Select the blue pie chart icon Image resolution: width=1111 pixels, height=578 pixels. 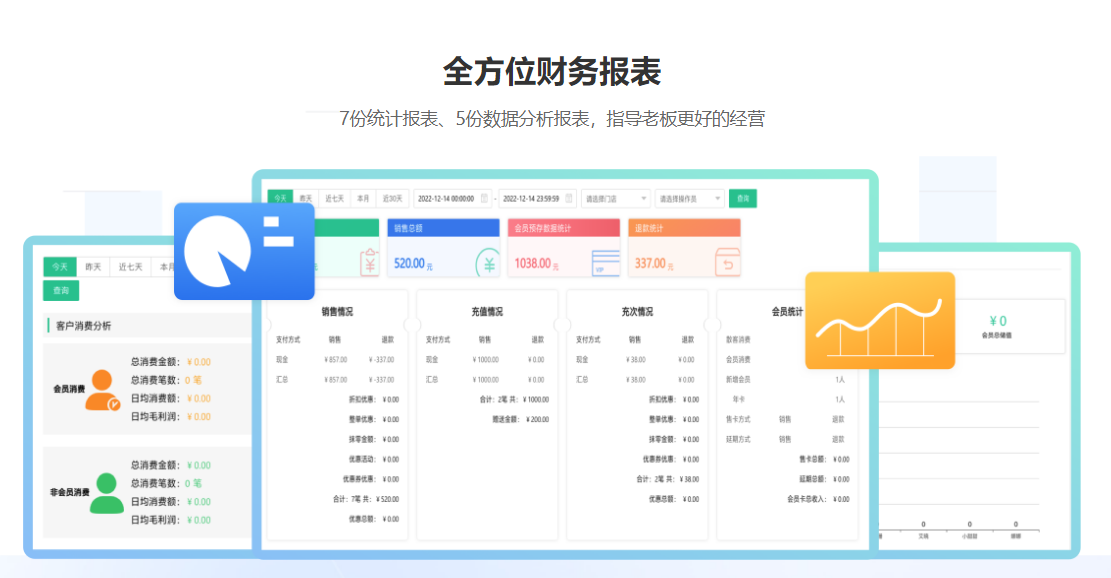click(x=243, y=250)
